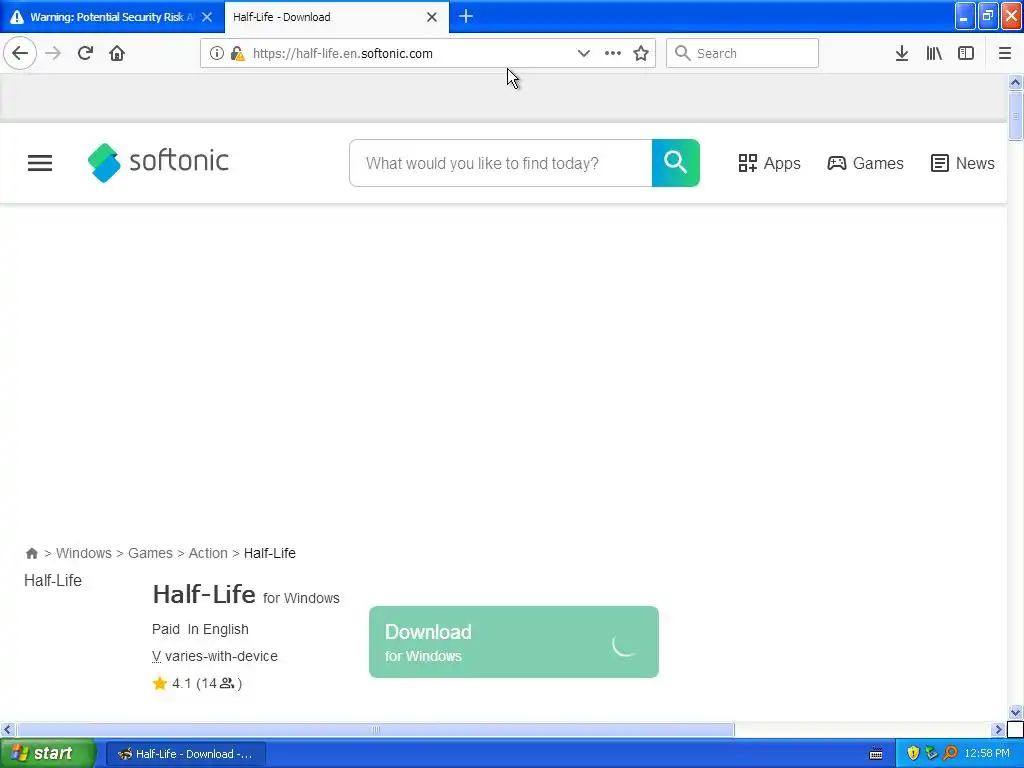Select Half-Life - Download taskbar button
The width and height of the screenshot is (1024, 768).
point(185,754)
